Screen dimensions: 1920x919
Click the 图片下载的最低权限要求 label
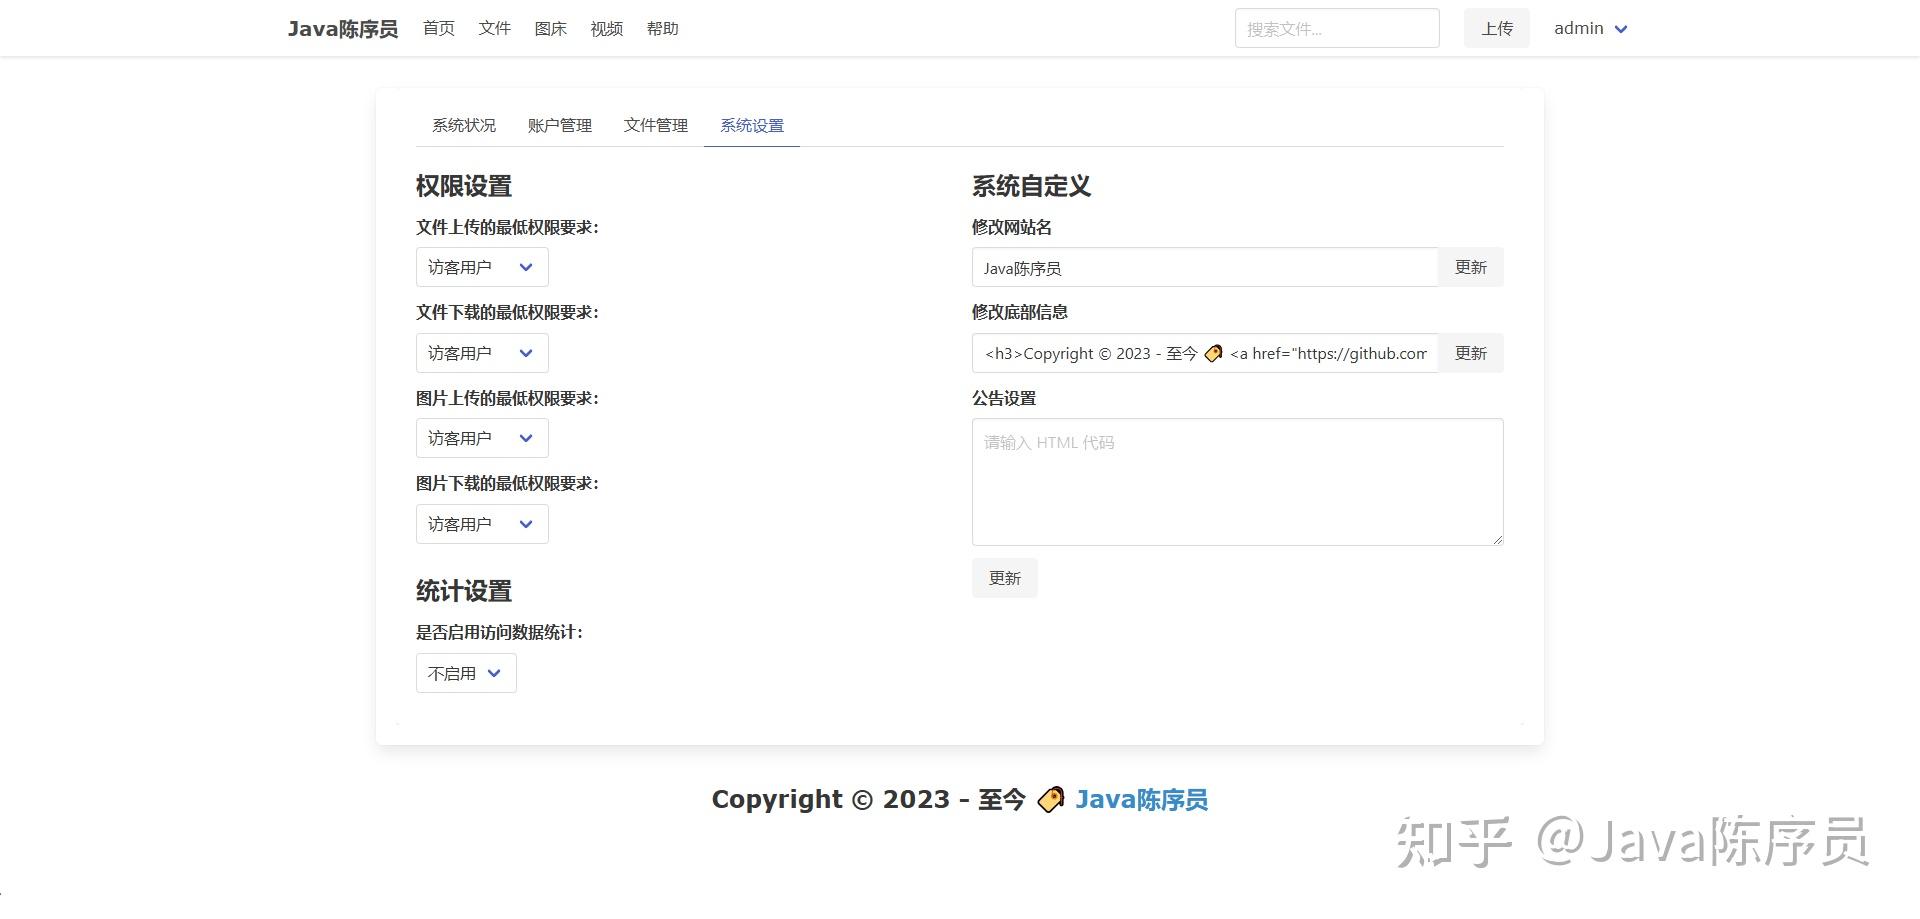tap(507, 483)
